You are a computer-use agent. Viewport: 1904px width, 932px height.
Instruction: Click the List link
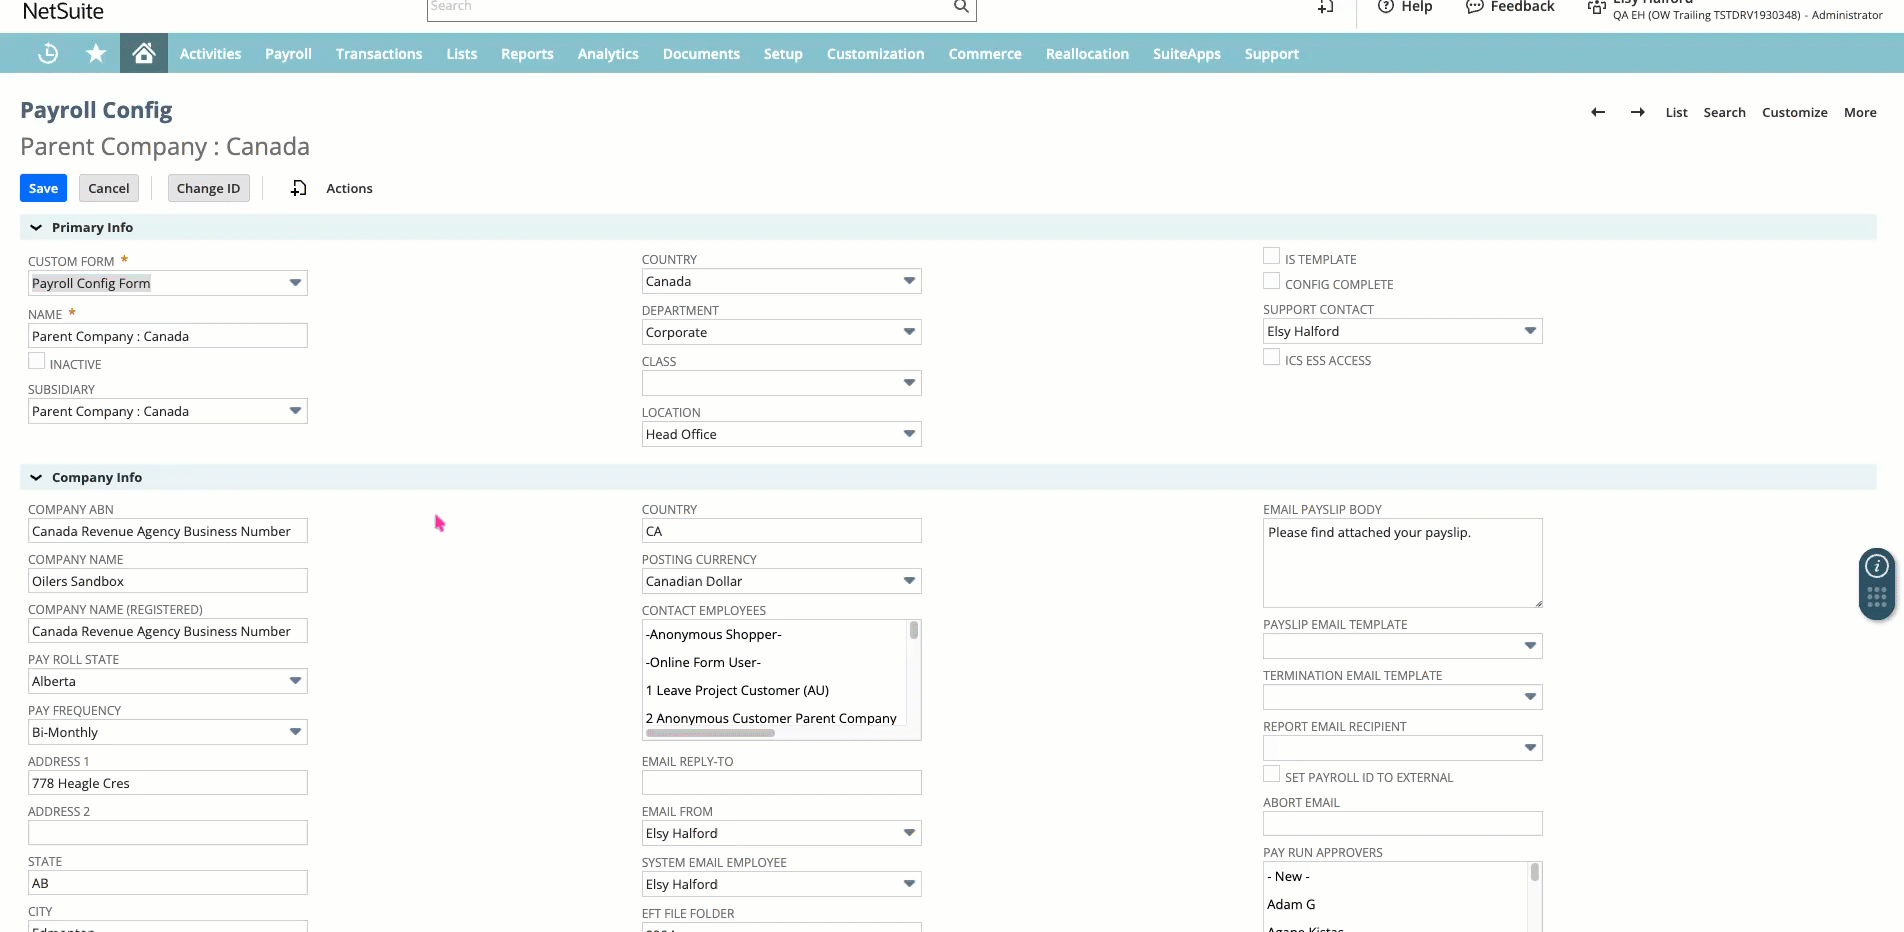point(1676,112)
